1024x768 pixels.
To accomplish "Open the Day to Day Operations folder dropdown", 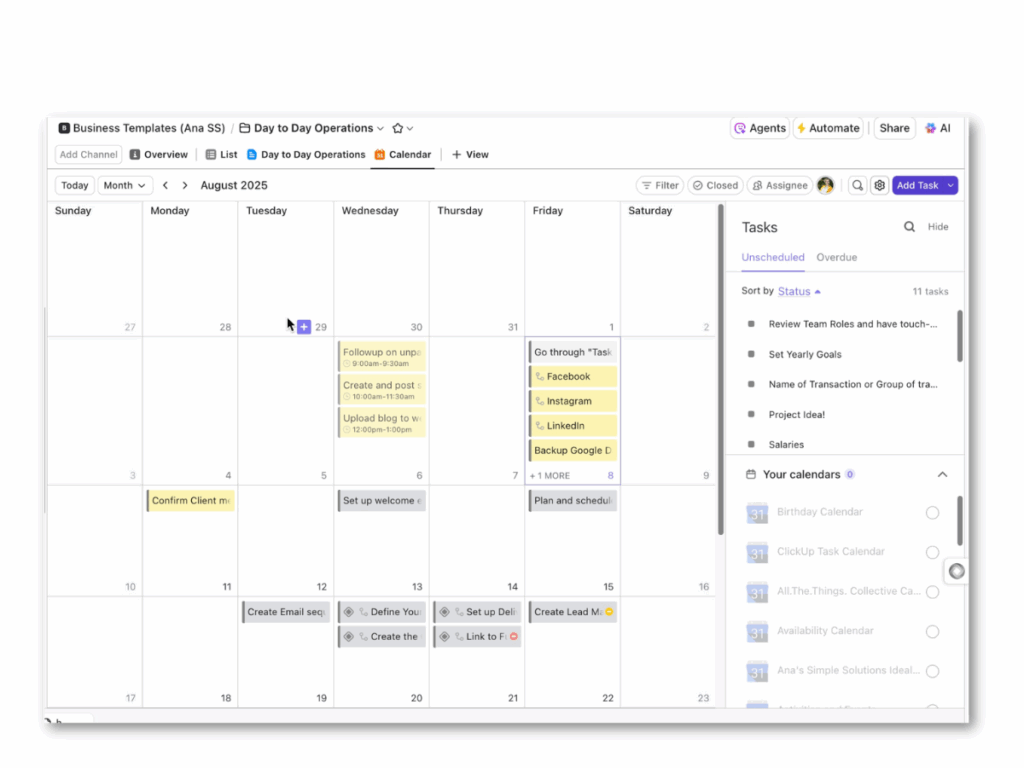I will point(380,129).
